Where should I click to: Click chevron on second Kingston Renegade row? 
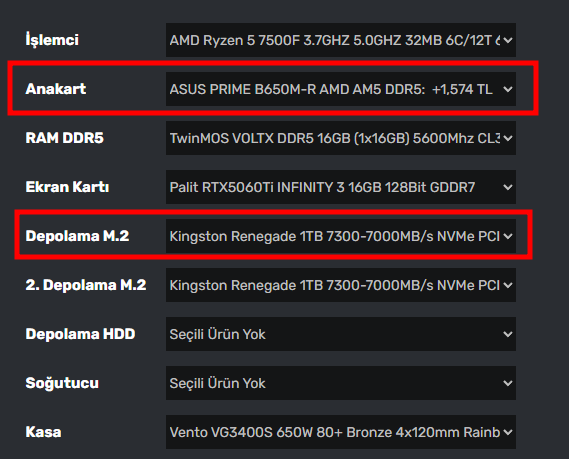(x=508, y=285)
